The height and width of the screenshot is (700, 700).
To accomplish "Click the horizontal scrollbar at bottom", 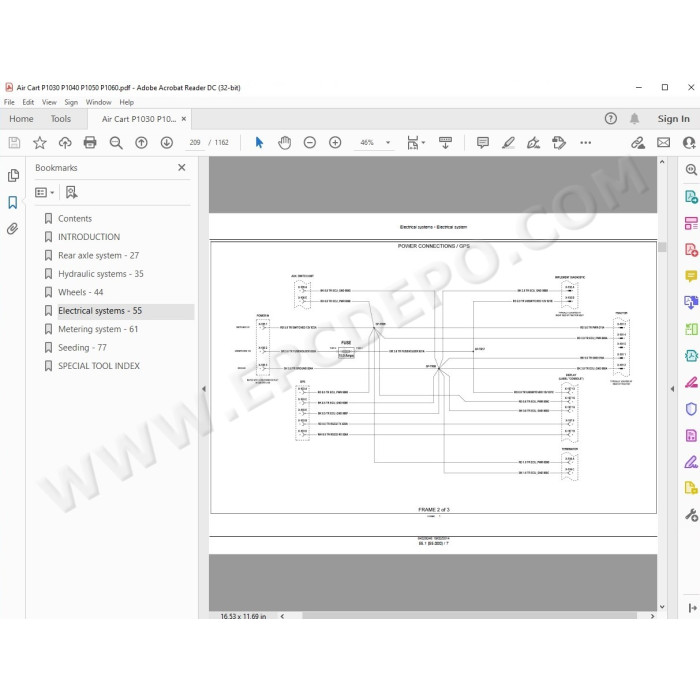I will pos(469,616).
